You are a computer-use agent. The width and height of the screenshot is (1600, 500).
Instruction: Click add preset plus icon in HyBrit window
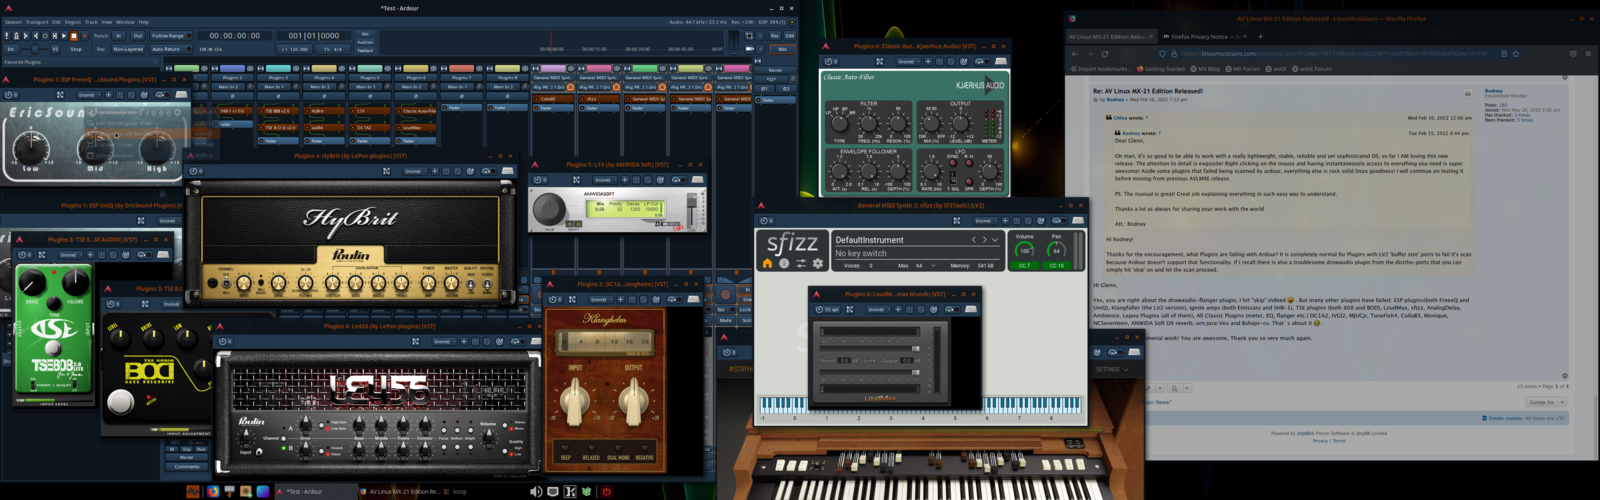click(435, 171)
